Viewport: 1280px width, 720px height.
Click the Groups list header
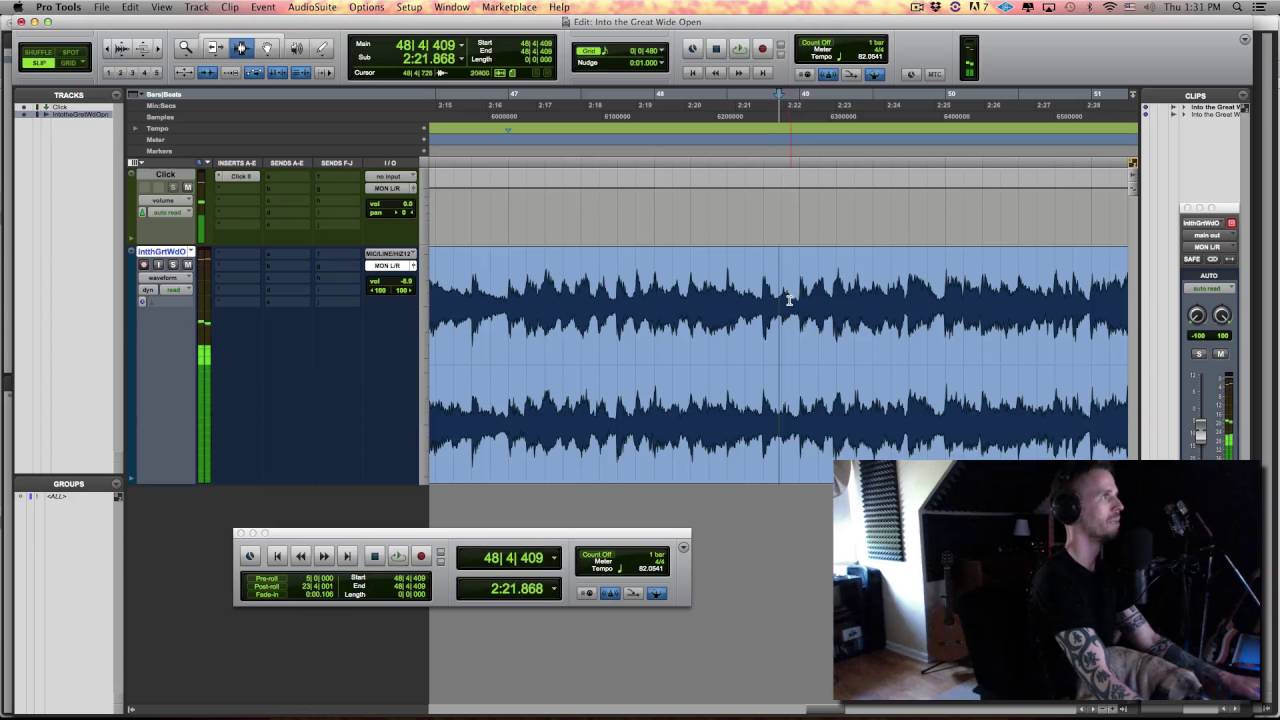coord(68,484)
